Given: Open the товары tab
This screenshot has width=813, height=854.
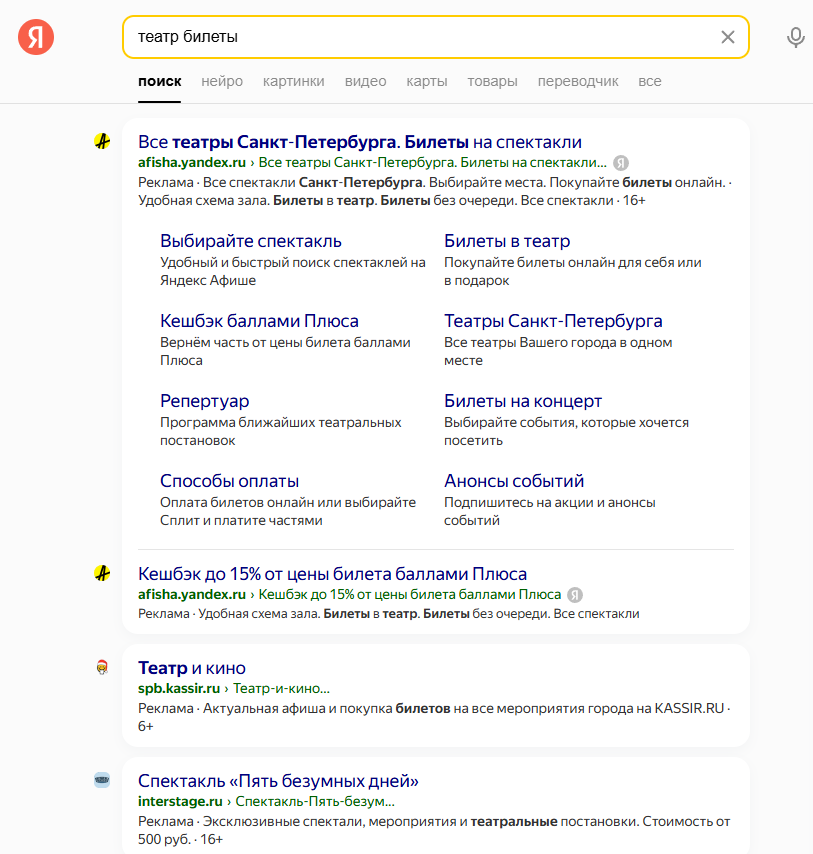Looking at the screenshot, I should [x=492, y=82].
